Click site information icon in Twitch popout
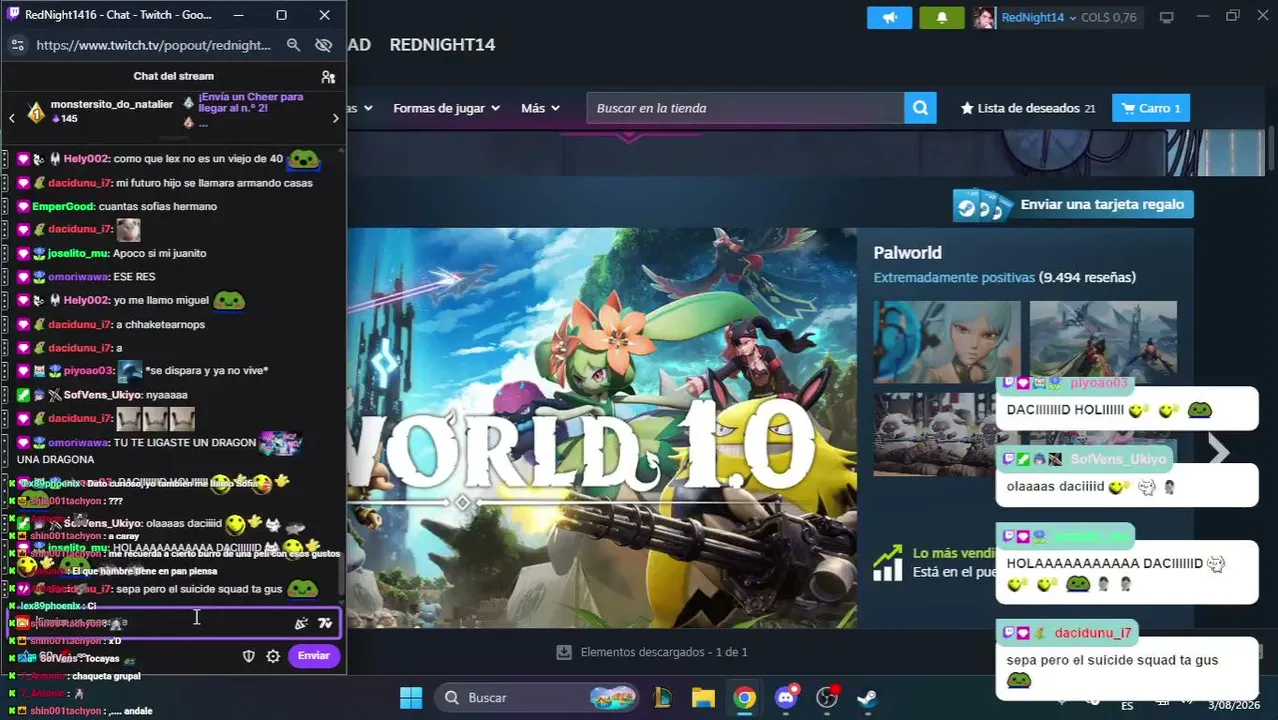 point(17,45)
